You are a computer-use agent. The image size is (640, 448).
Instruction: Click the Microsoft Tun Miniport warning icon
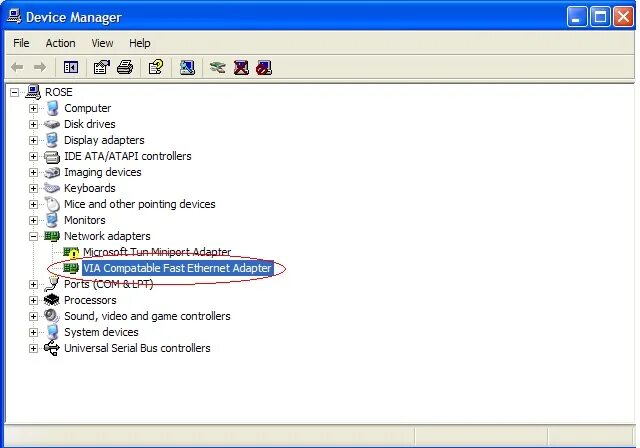tap(71, 253)
